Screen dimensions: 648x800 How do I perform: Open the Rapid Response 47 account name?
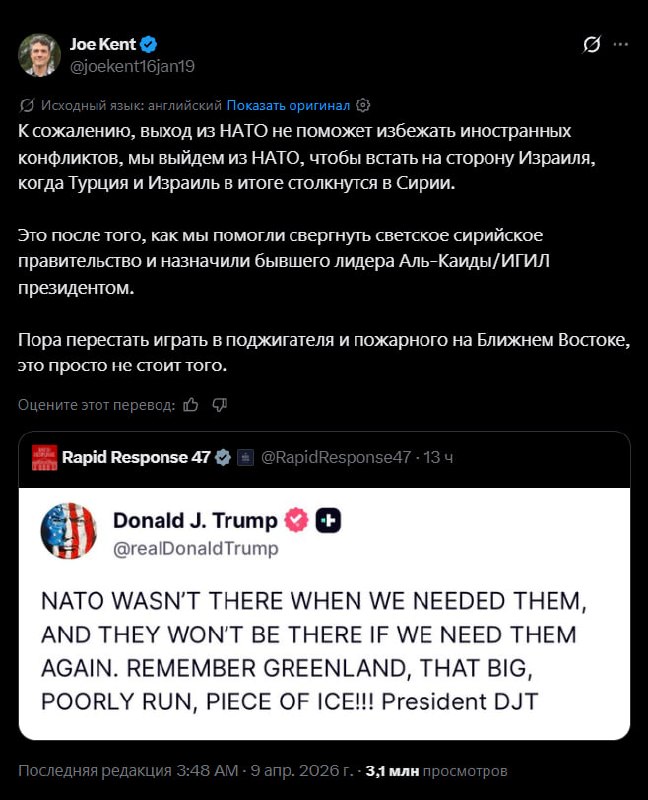pos(135,457)
